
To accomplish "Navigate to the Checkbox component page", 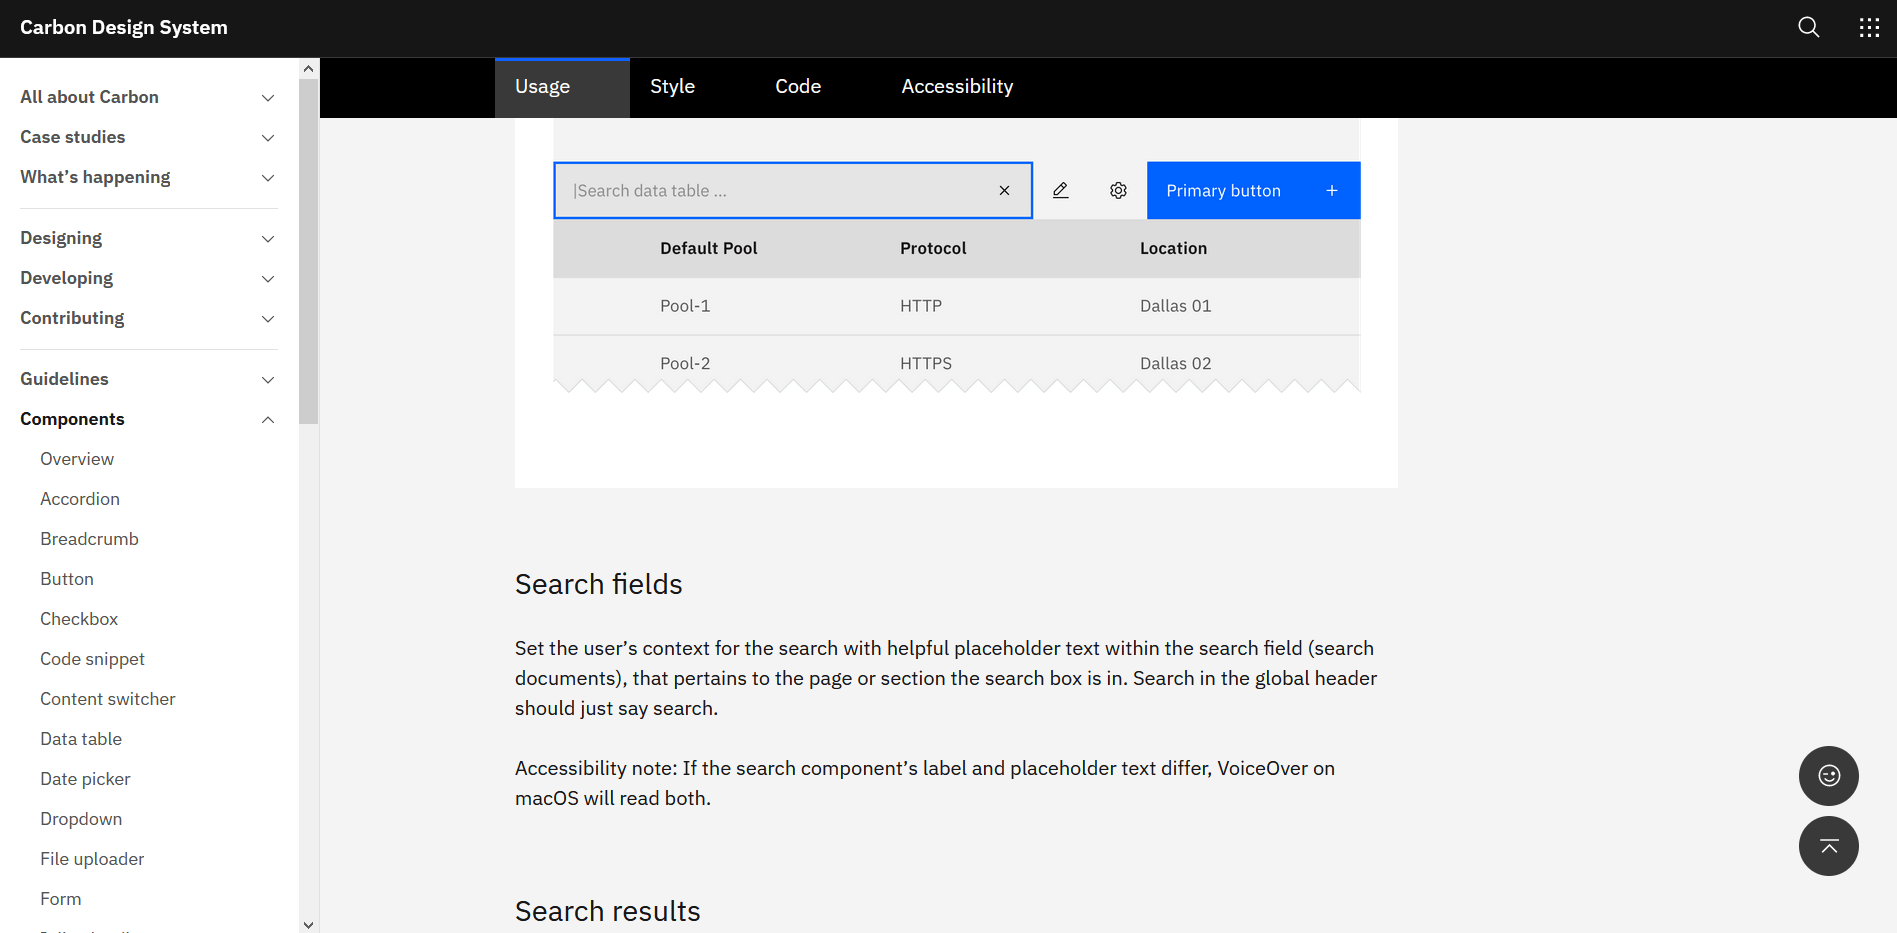I will (x=78, y=618).
